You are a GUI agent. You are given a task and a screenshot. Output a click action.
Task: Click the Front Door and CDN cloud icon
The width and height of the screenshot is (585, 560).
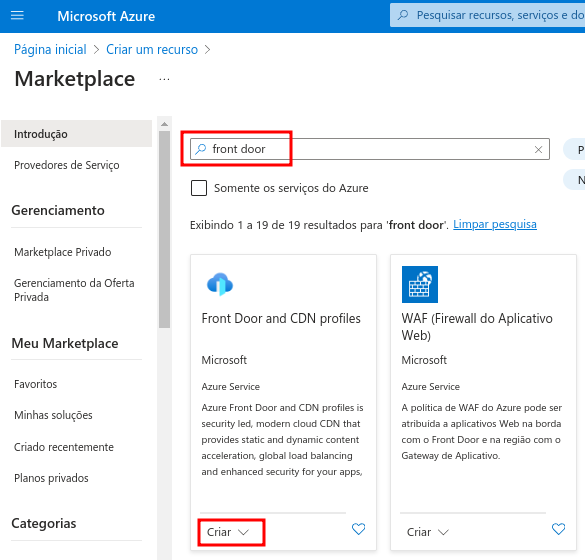click(x=220, y=284)
